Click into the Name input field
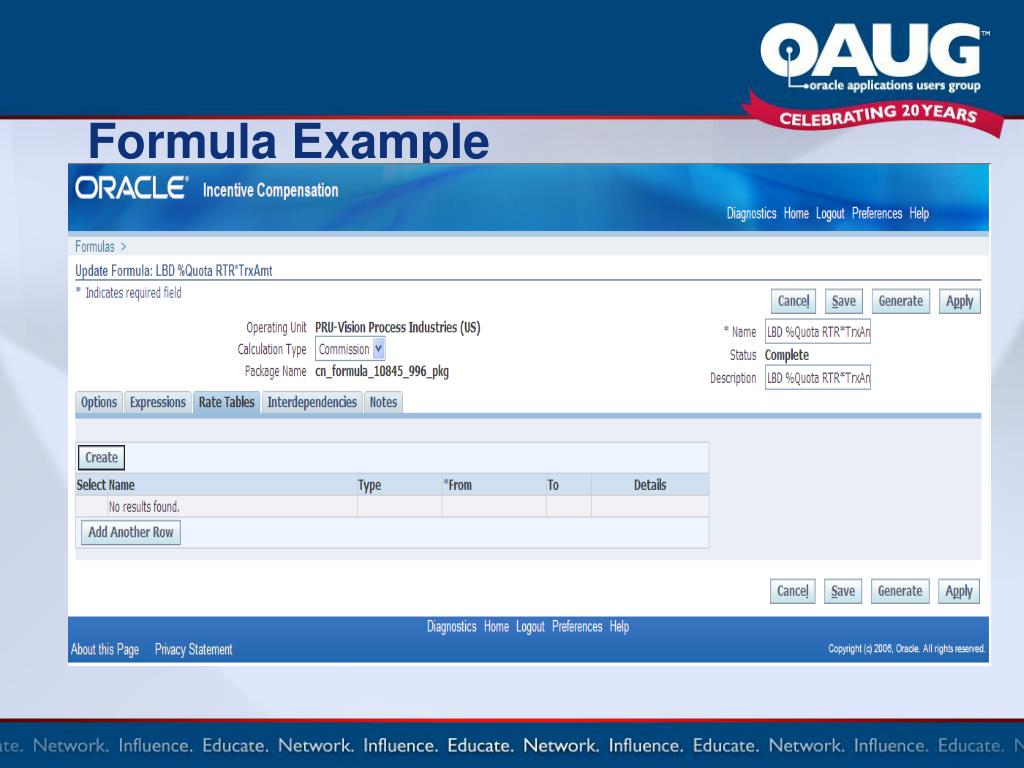Viewport: 1024px width, 768px height. coord(818,332)
